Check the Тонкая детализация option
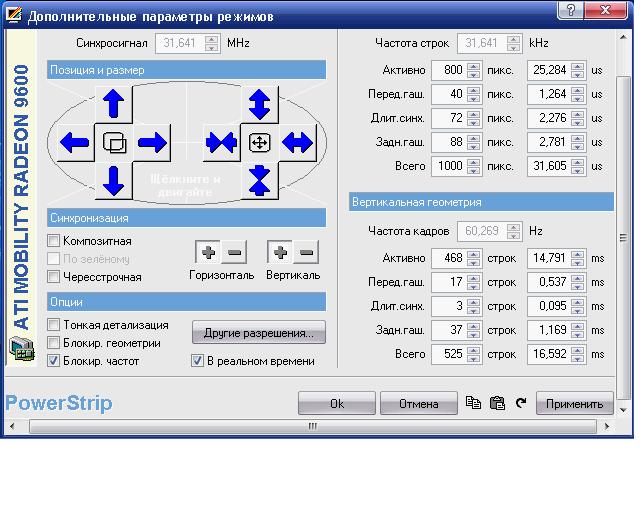This screenshot has width=640, height=512. pyautogui.click(x=55, y=325)
